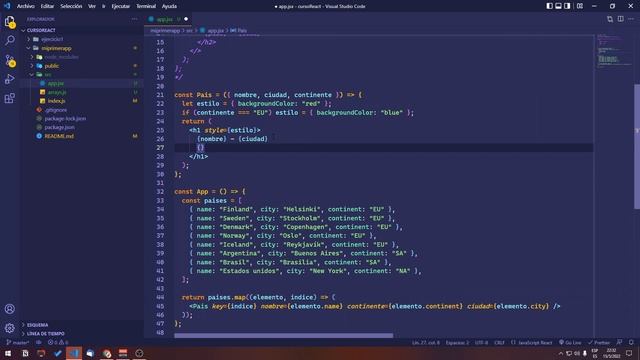This screenshot has height=360, width=640.
Task: Open the Editar menu
Action: click(x=47, y=6)
